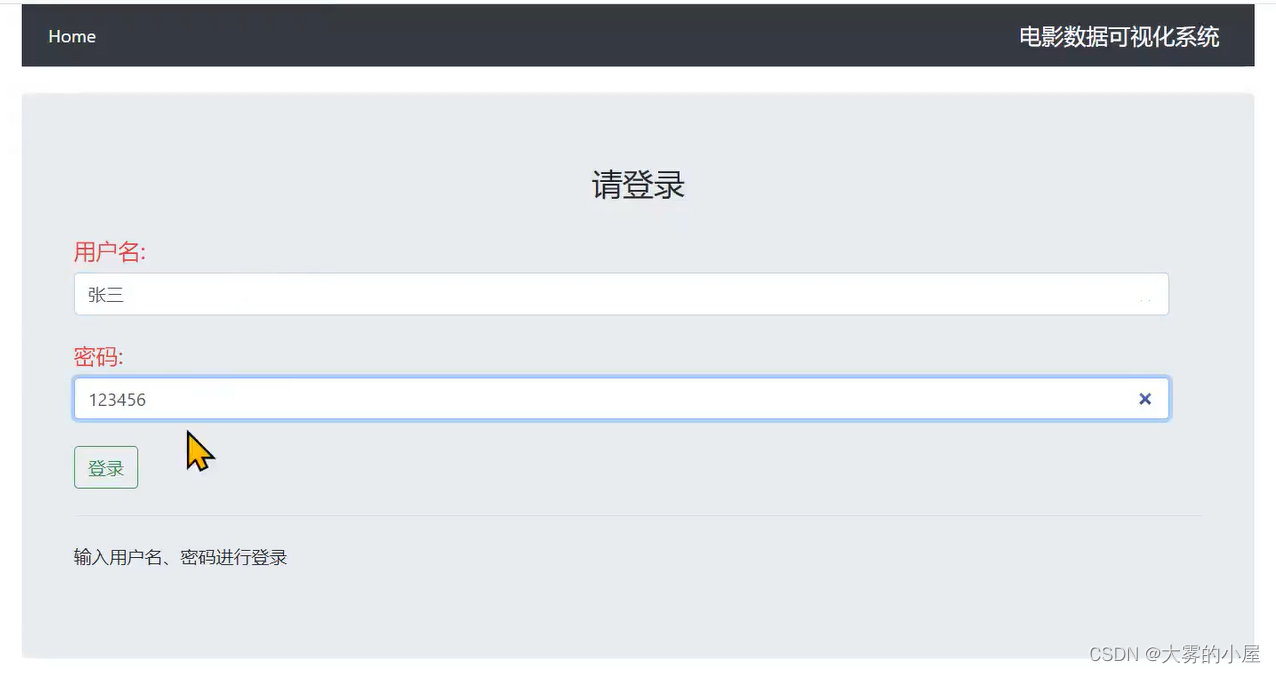1276x673 pixels.
Task: Click the horizontal divider below the 登录 button
Action: coord(638,516)
